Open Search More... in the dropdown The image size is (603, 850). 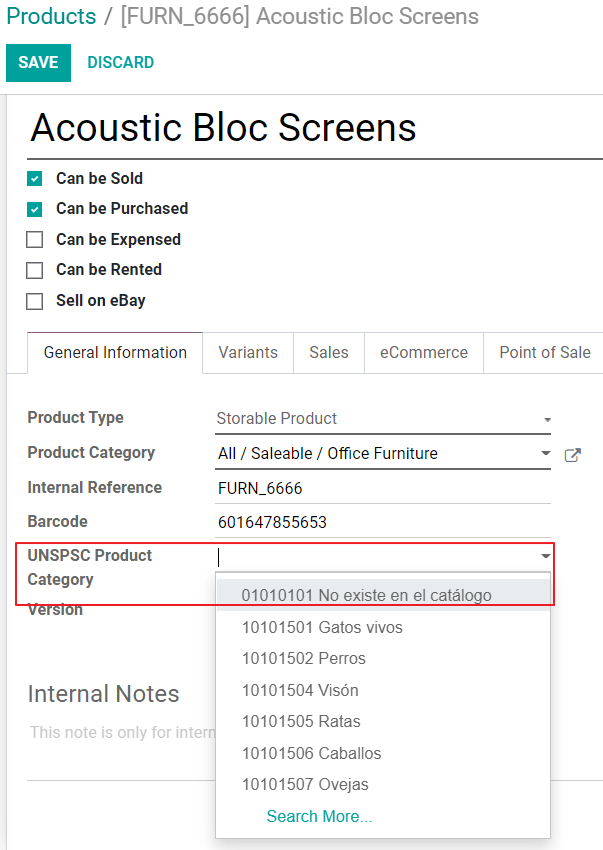pyautogui.click(x=319, y=816)
